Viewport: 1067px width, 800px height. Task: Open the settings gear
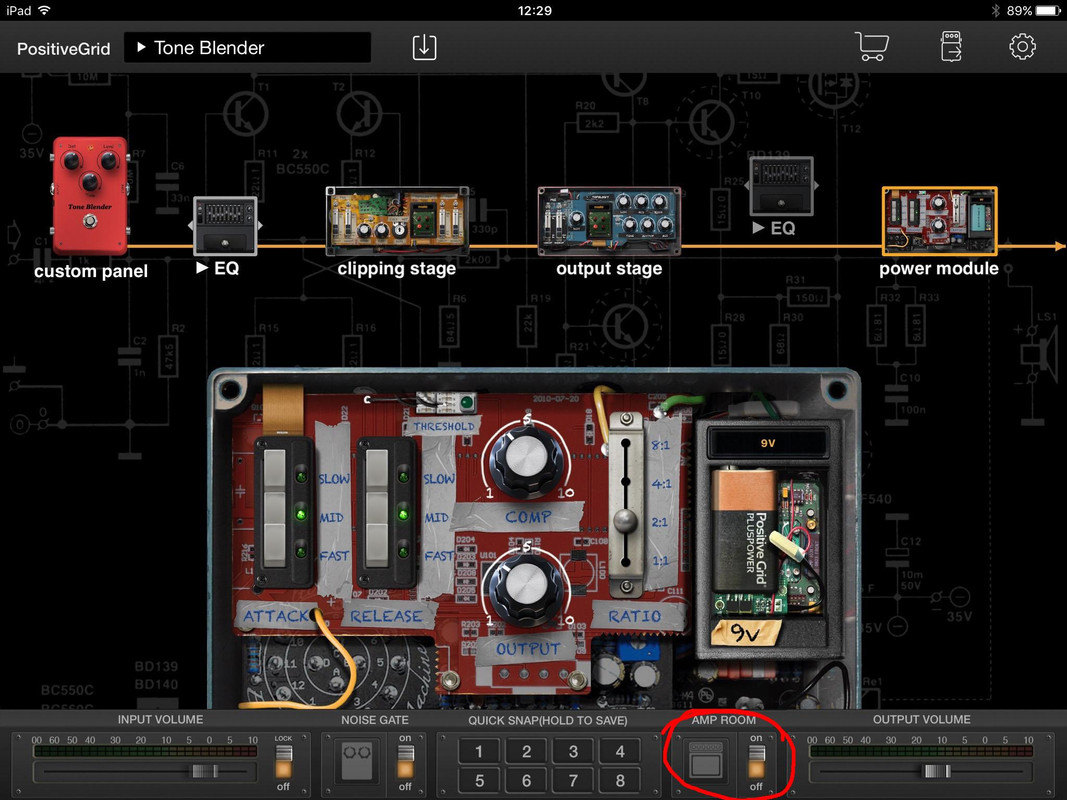[1021, 47]
